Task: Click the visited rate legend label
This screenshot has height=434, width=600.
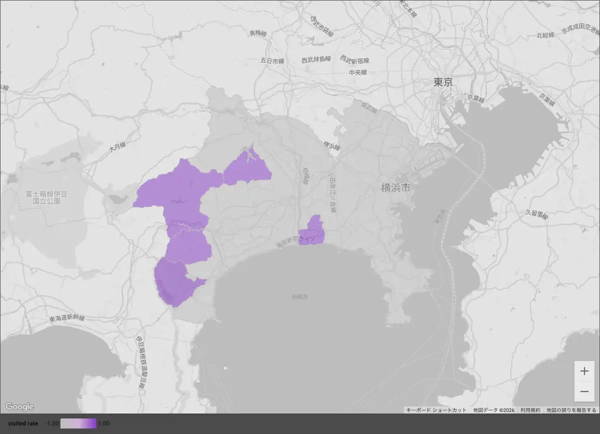Action: [x=22, y=424]
